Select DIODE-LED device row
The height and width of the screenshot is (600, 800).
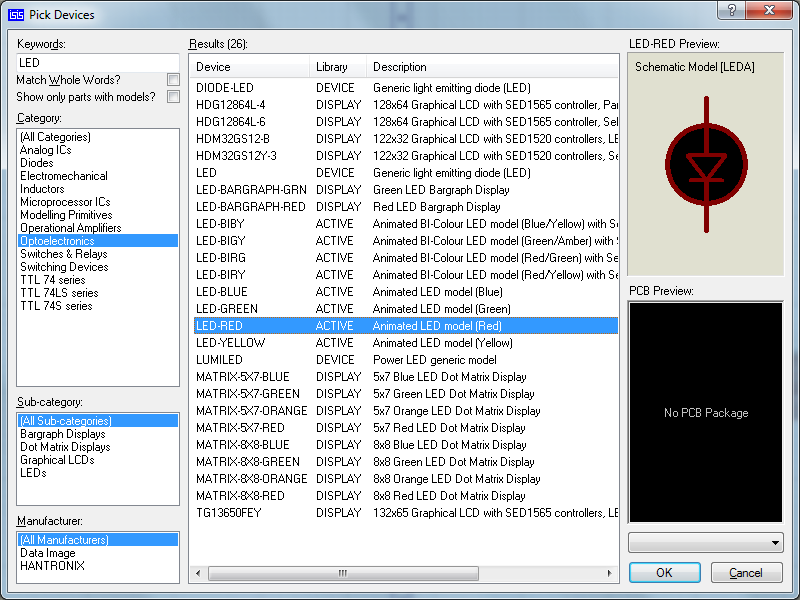406,88
